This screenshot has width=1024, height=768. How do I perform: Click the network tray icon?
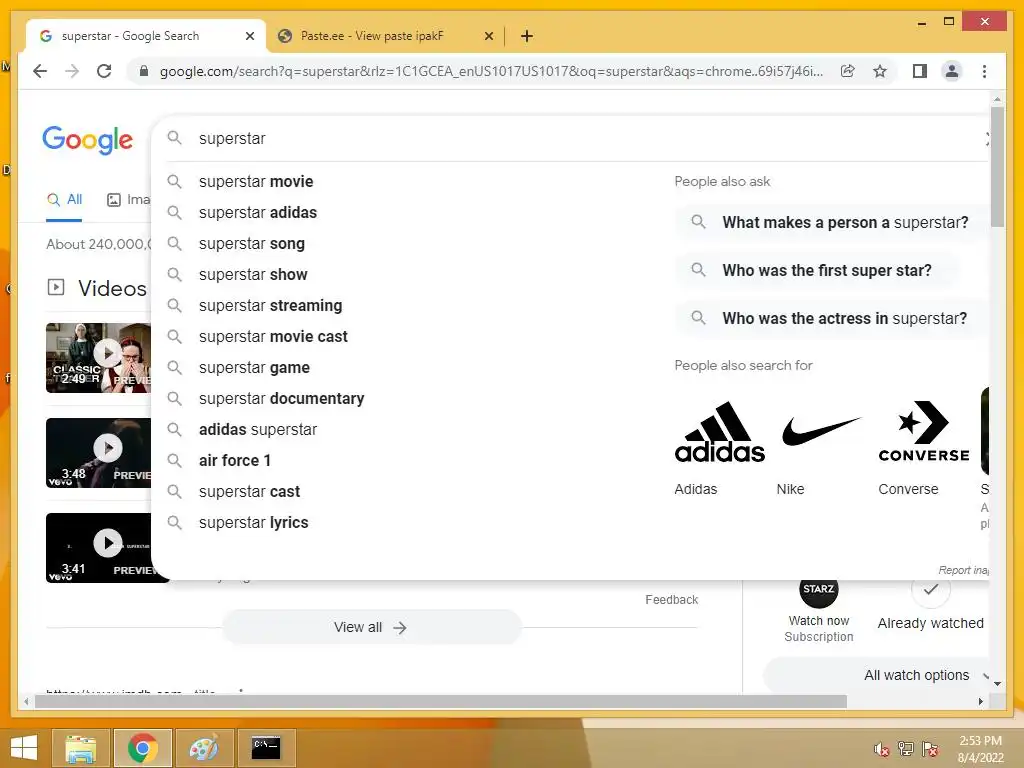pos(906,749)
